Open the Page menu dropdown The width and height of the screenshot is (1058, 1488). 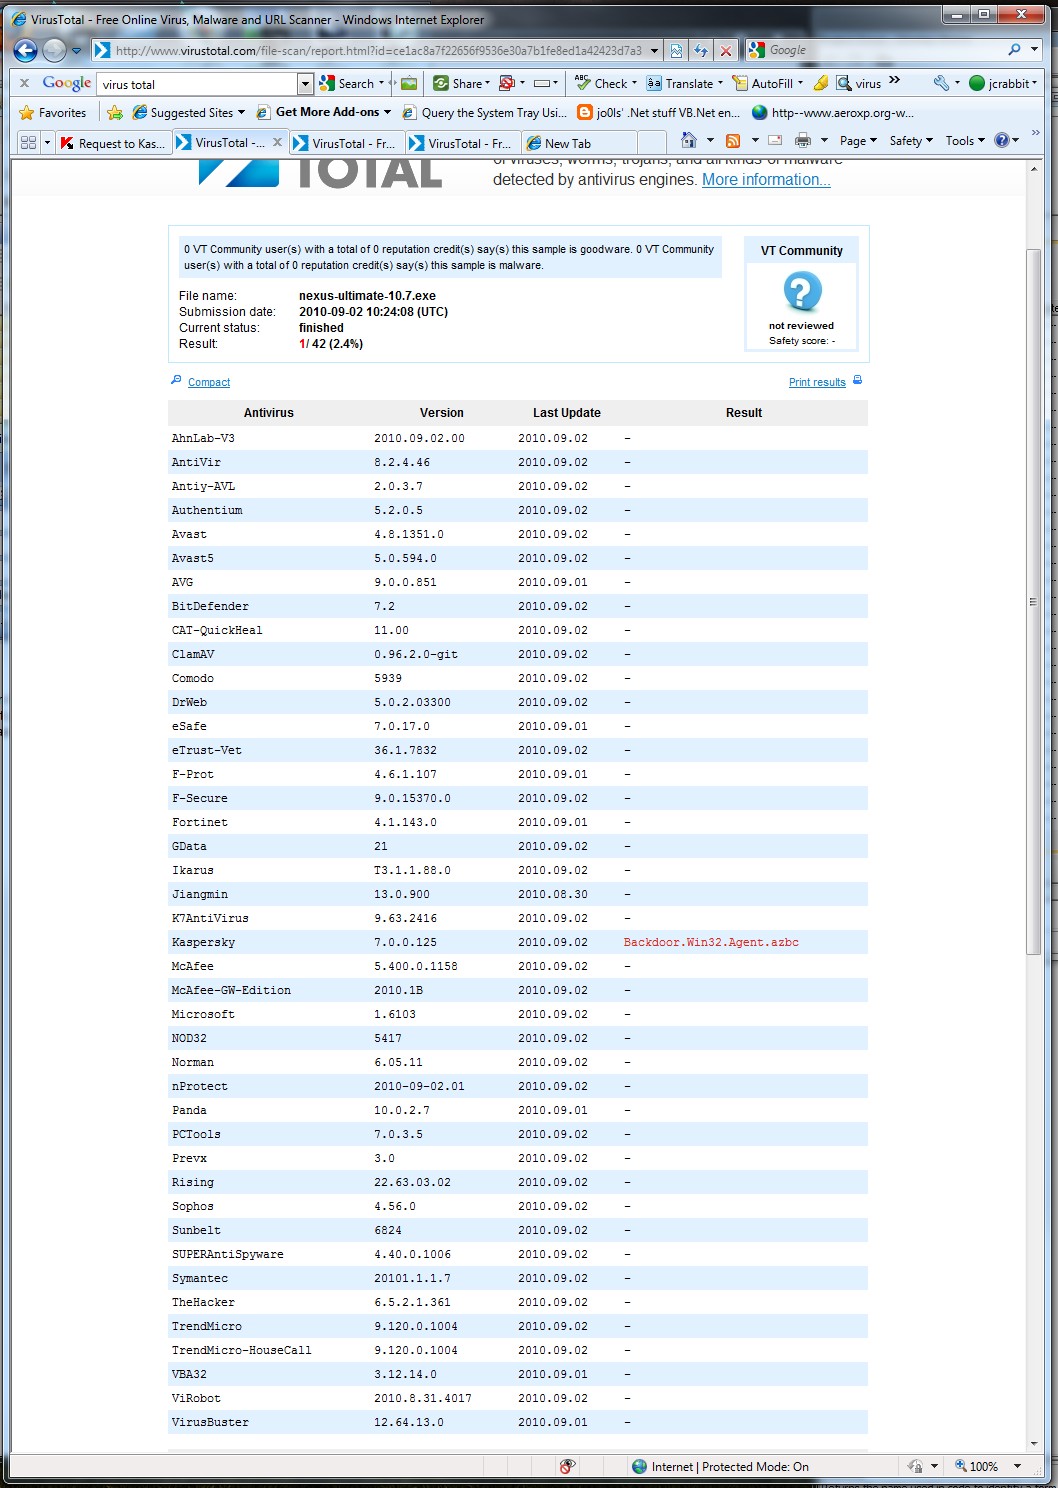click(x=858, y=141)
